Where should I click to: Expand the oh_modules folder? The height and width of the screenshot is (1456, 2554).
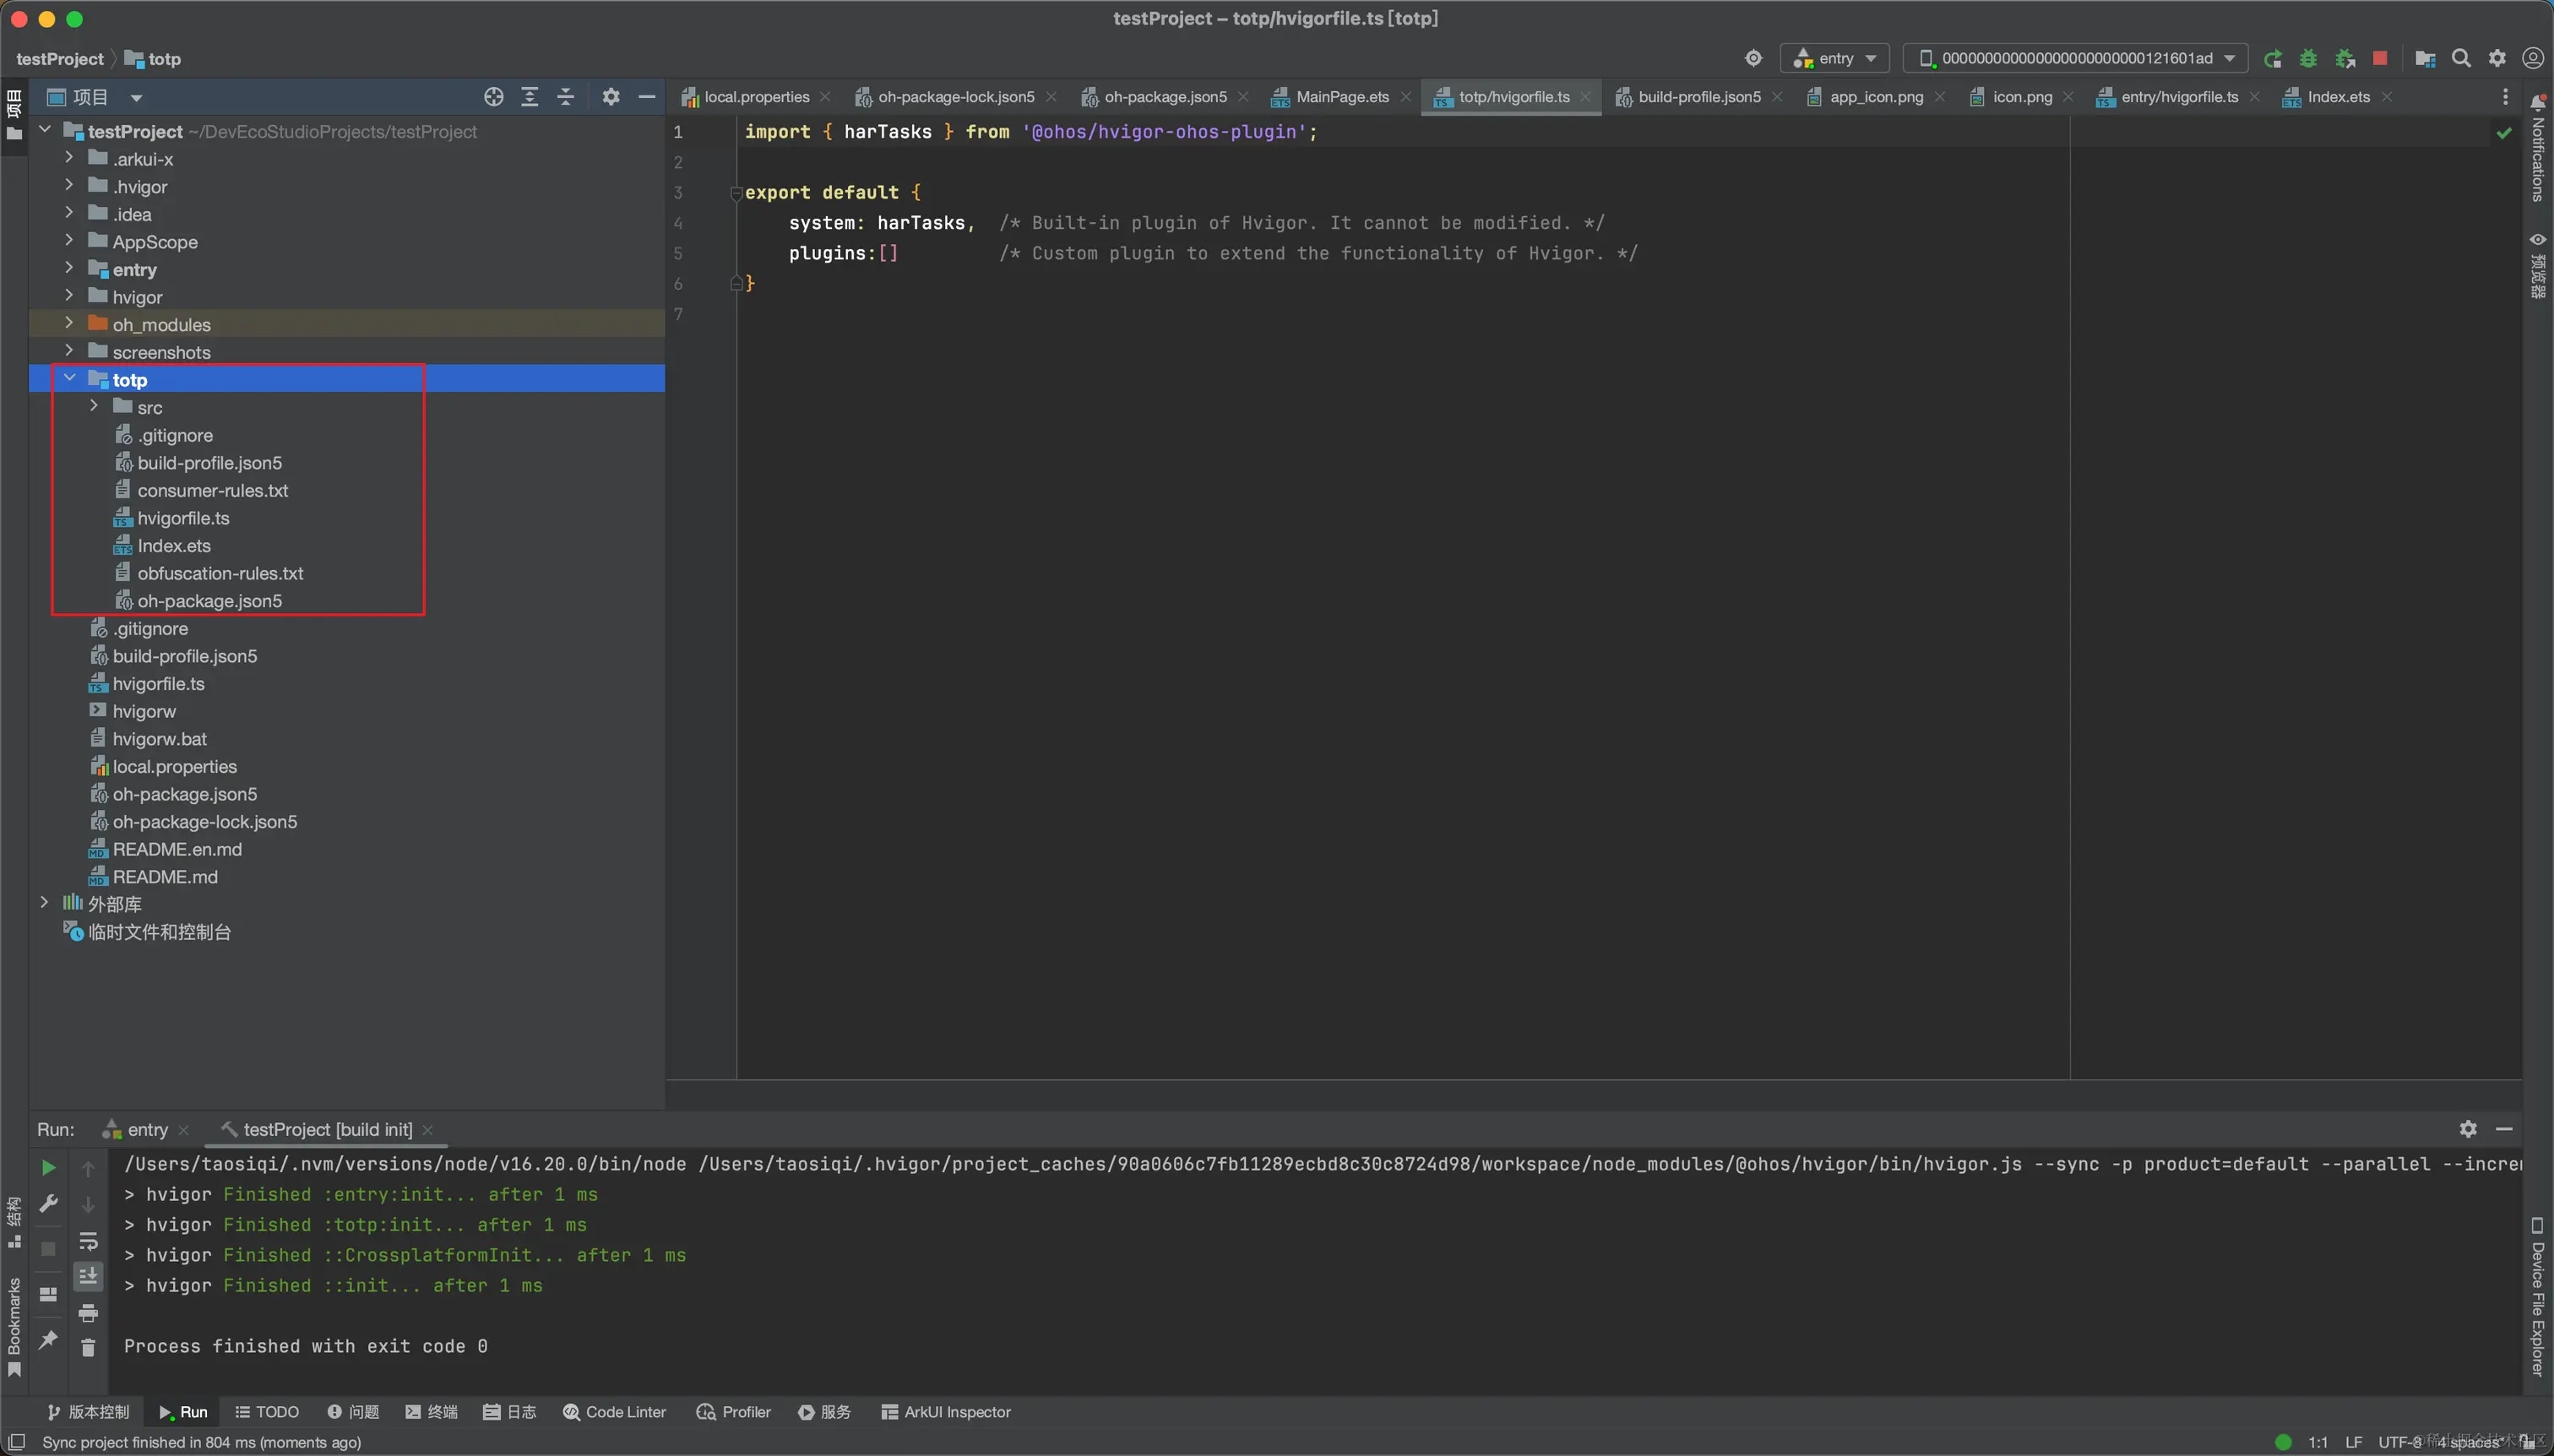69,324
